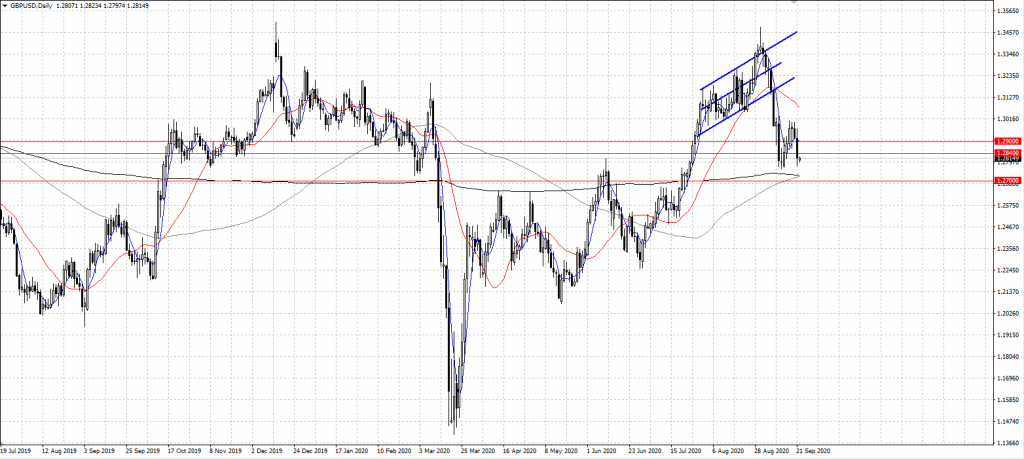Click the red 1.28400 price label
The height and width of the screenshot is (459, 1024).
pyautogui.click(x=1006, y=152)
